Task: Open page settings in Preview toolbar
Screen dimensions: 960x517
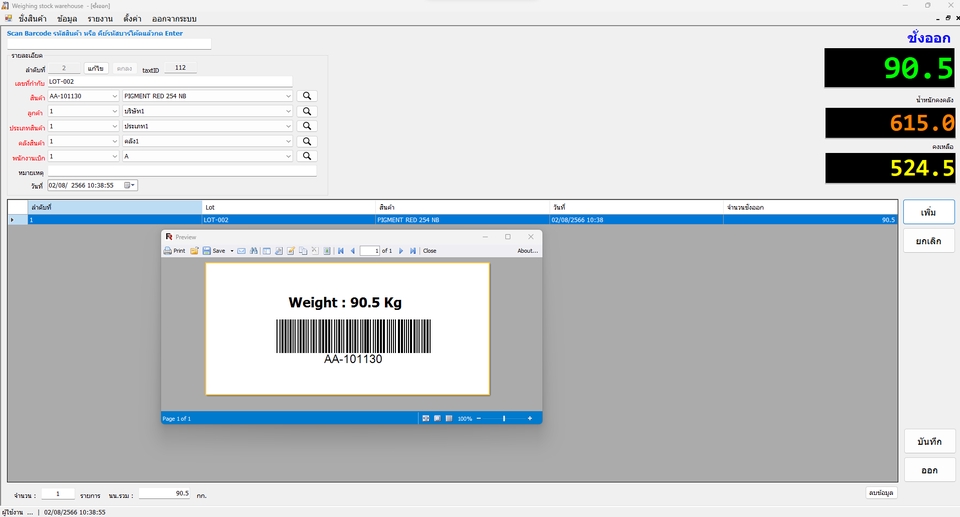Action: (x=279, y=251)
